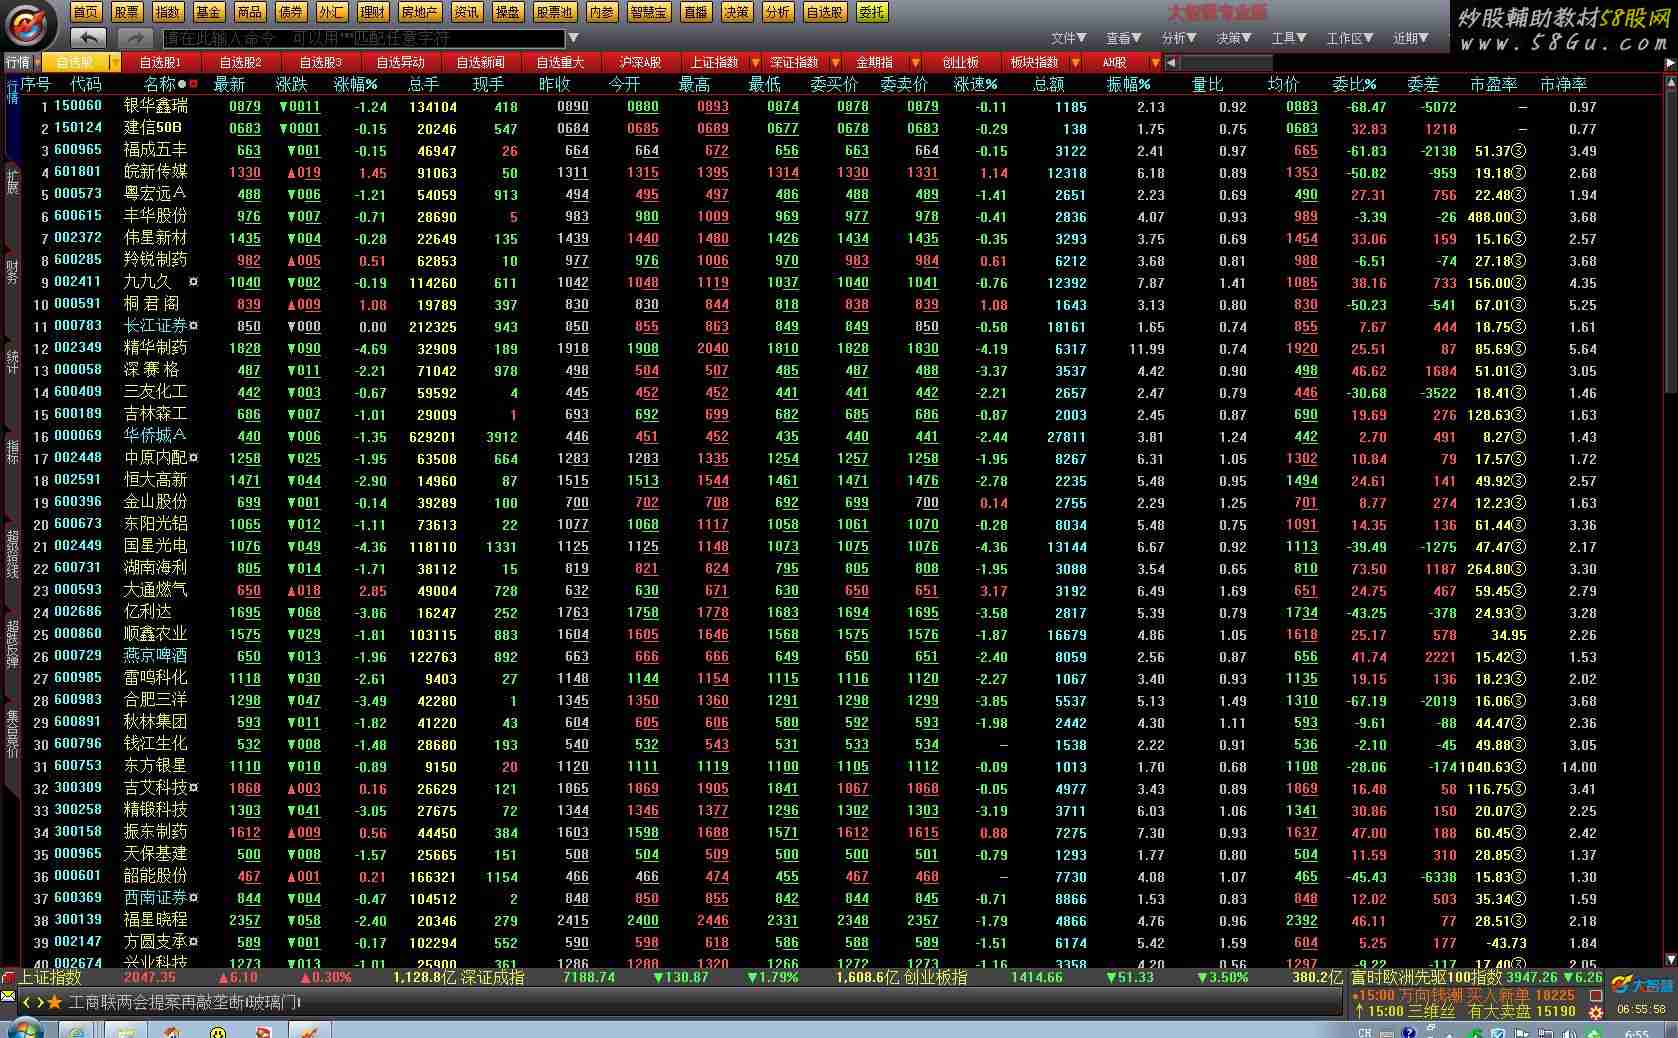Sort by 涨幅% column header

356,84
